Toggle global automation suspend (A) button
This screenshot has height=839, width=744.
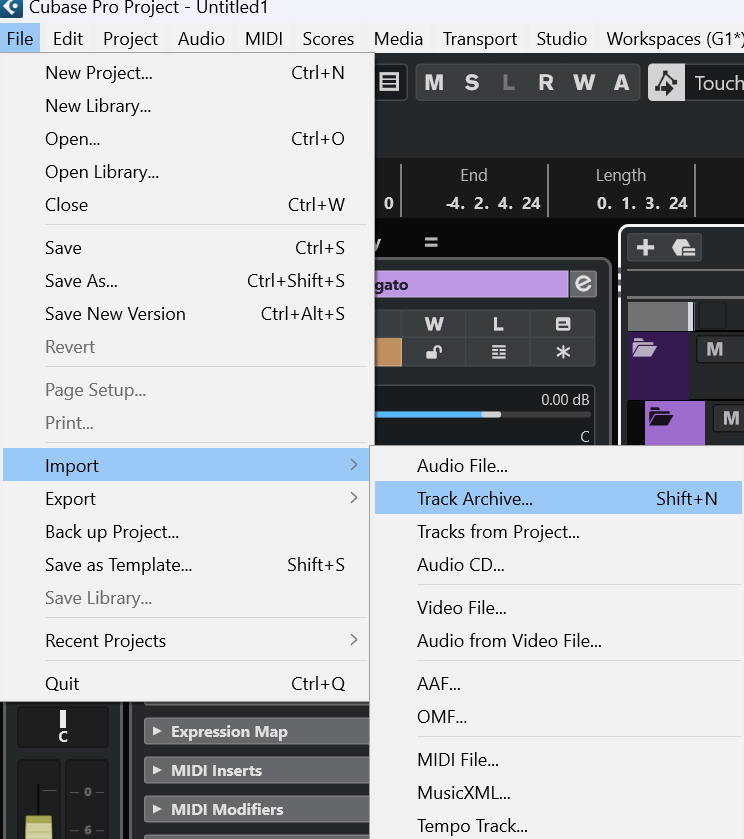[621, 82]
